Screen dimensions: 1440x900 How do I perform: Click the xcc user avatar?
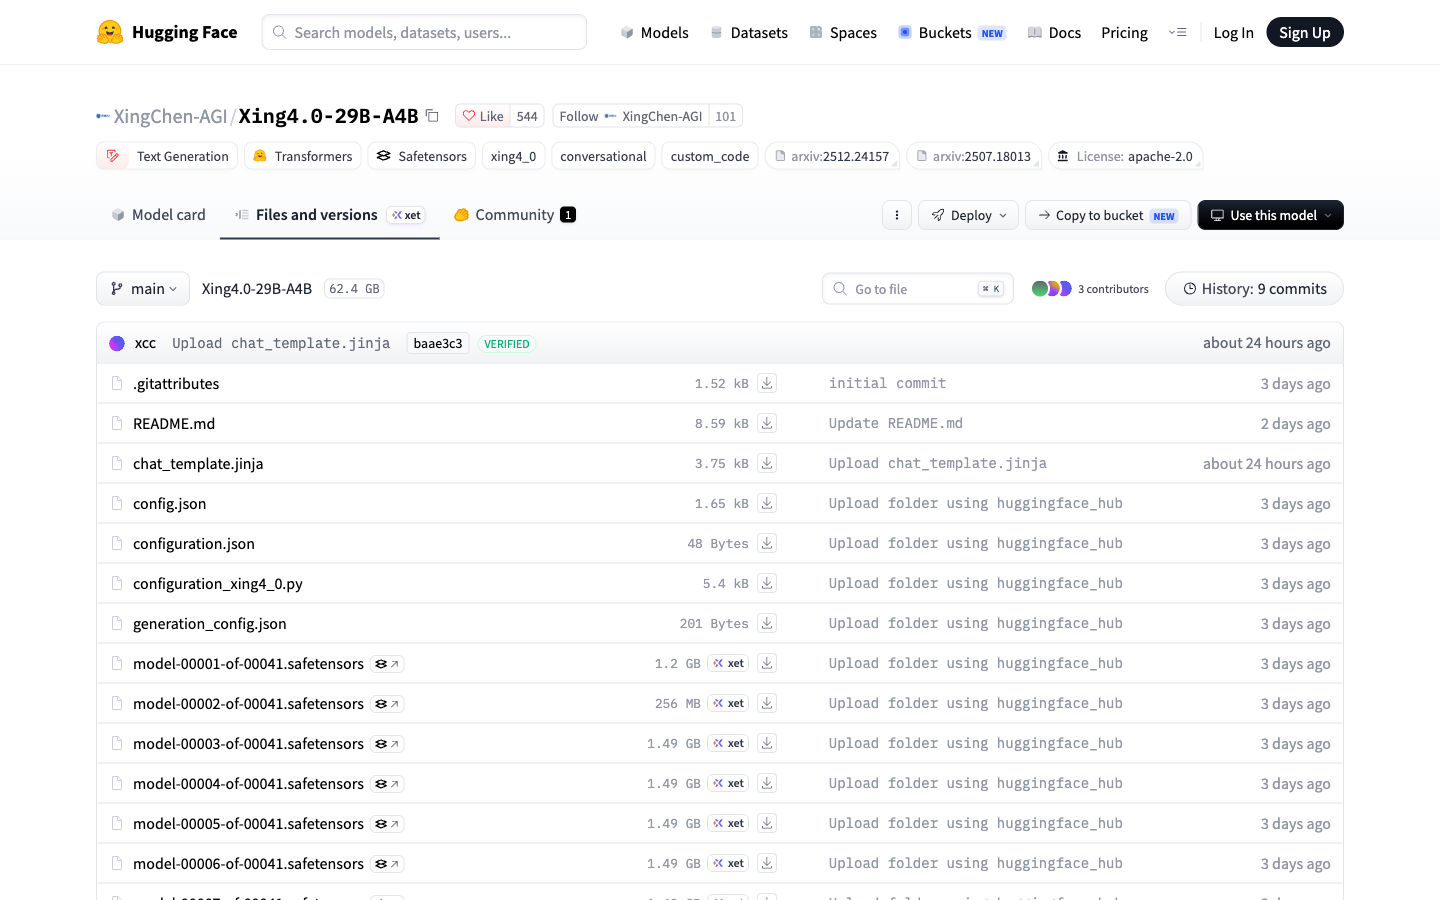[x=117, y=343]
